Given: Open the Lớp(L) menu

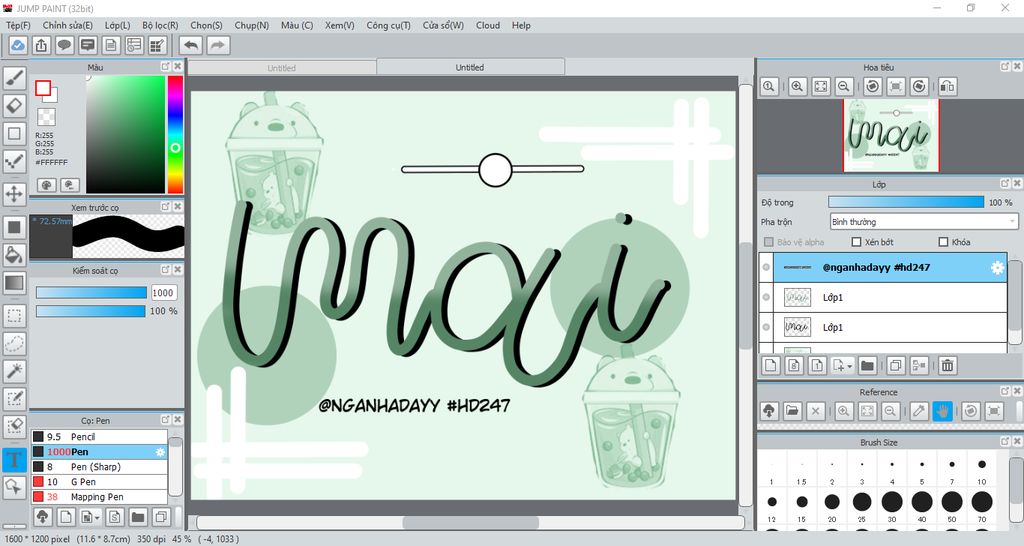Looking at the screenshot, I should (118, 25).
